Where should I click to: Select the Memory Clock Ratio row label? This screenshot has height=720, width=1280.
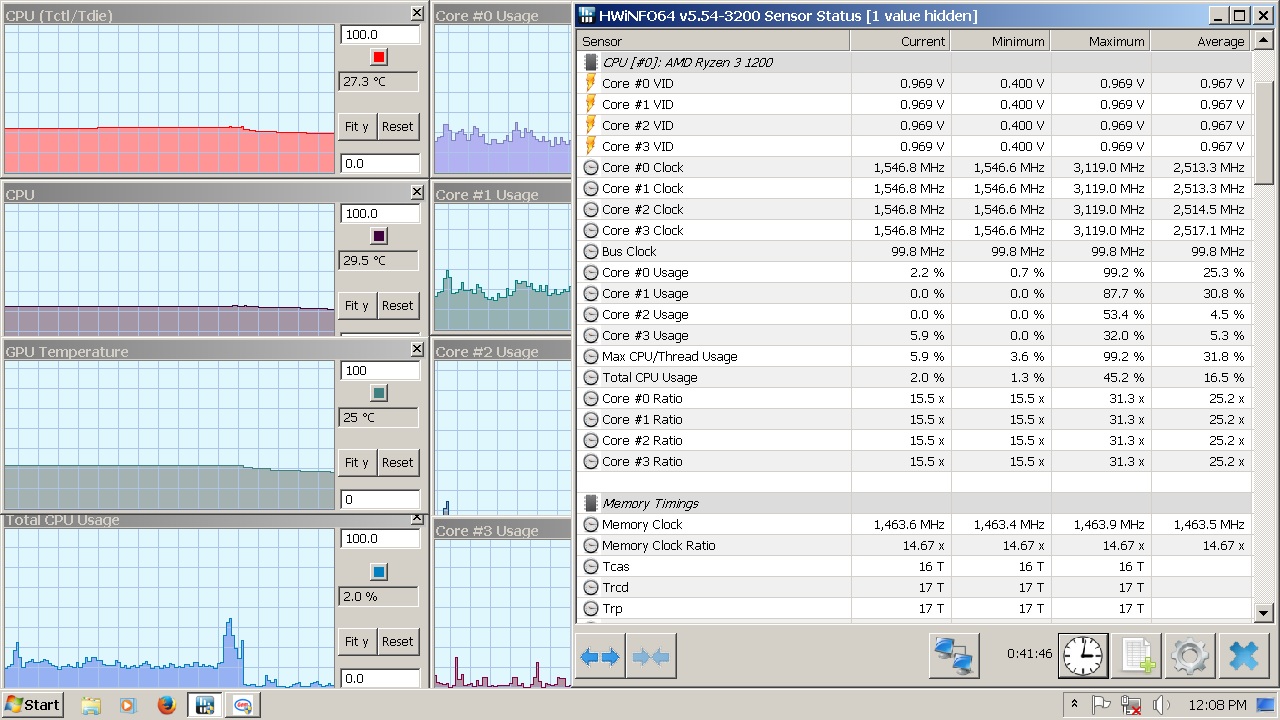pyautogui.click(x=659, y=545)
